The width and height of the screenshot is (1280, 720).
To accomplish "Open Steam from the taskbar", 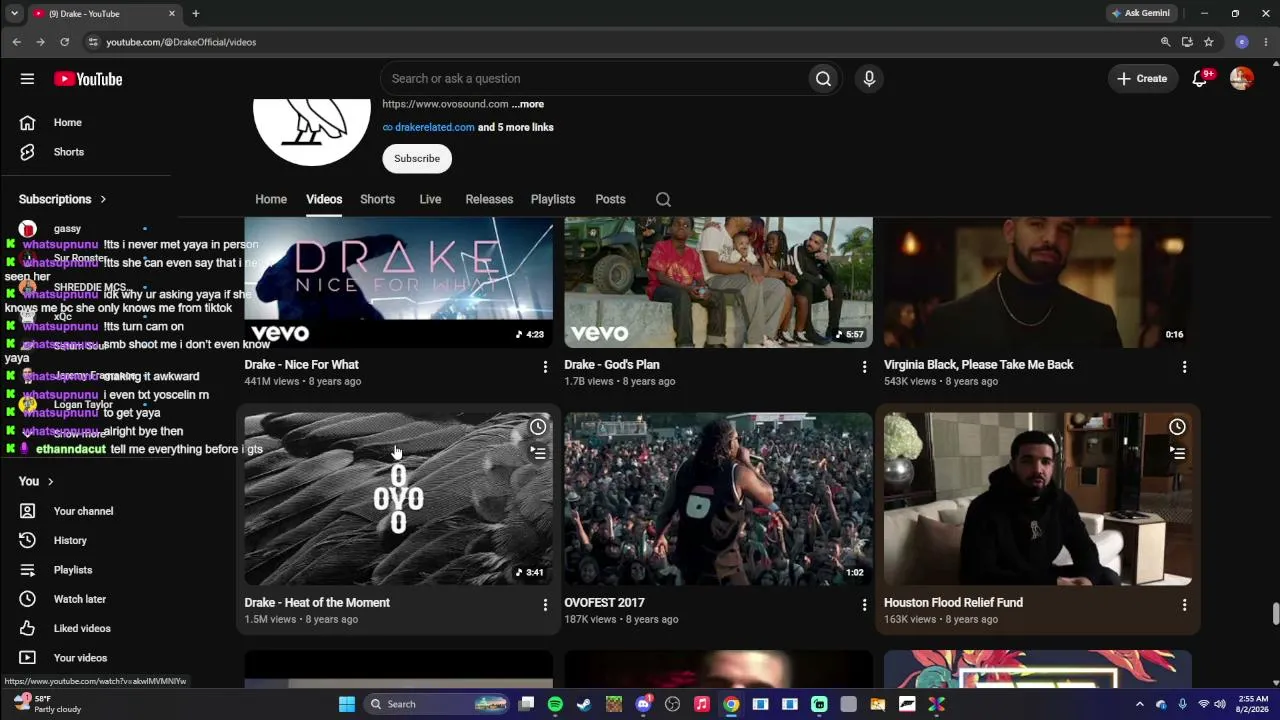I will tap(584, 704).
